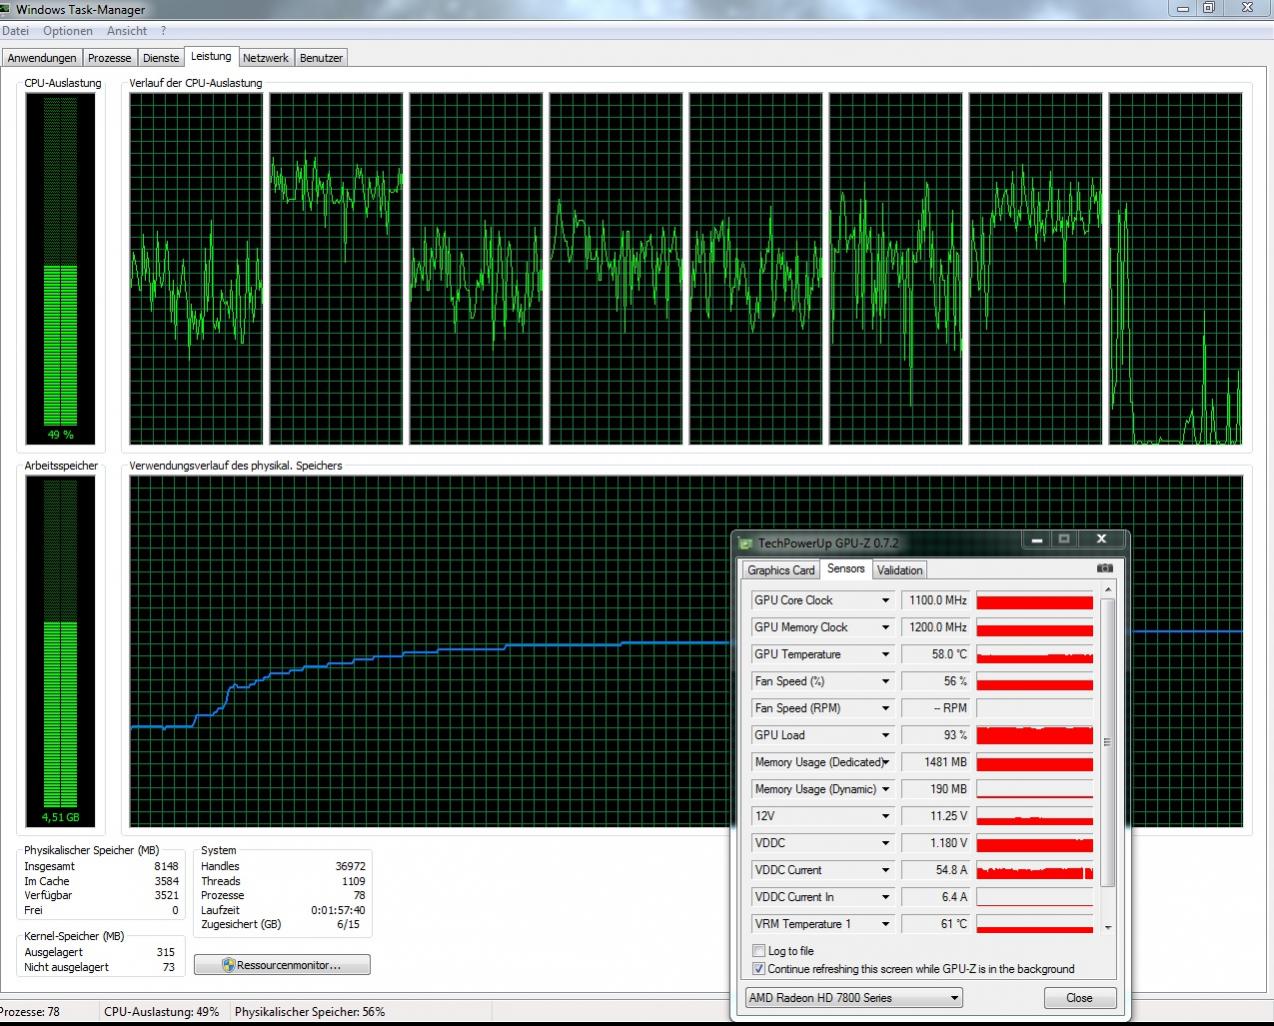Open the Optionen menu
Screen dimensions: 1274x1026
68,31
